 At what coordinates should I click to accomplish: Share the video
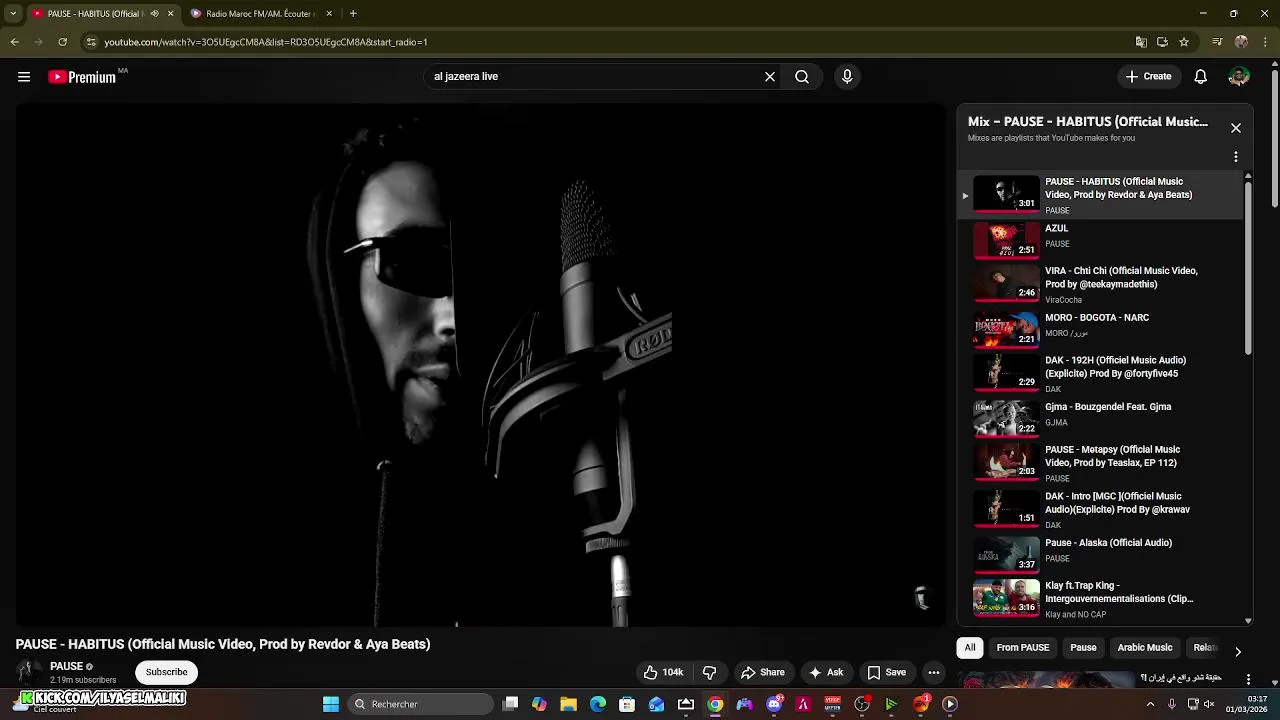point(762,673)
